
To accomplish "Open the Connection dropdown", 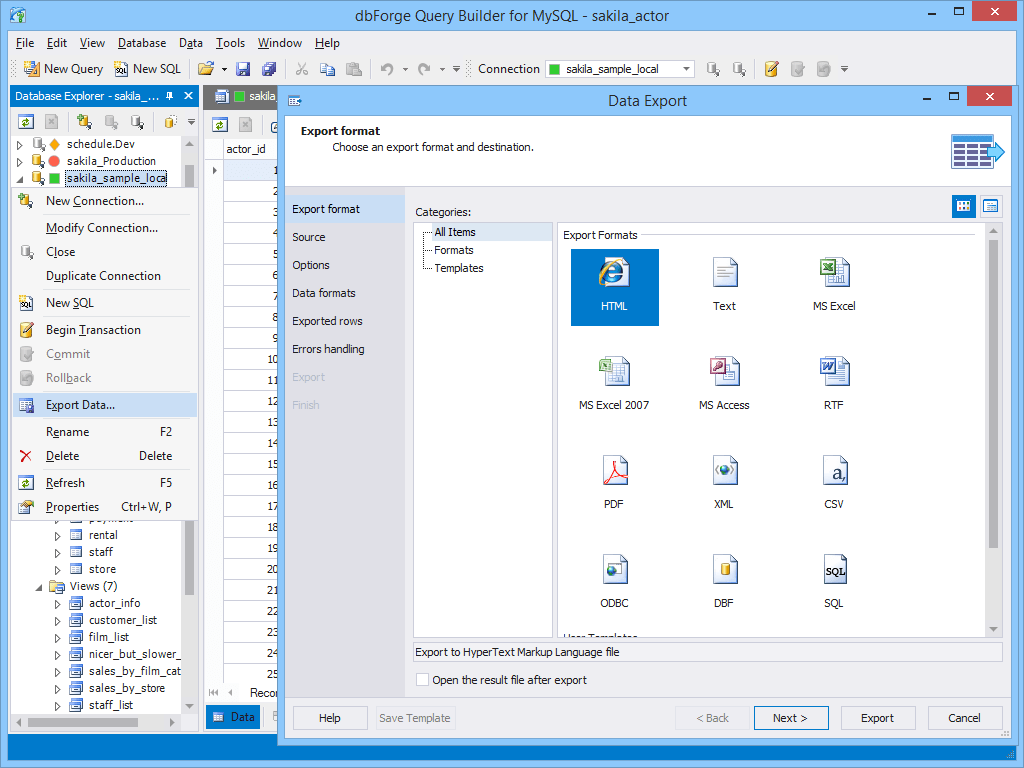I will (688, 69).
